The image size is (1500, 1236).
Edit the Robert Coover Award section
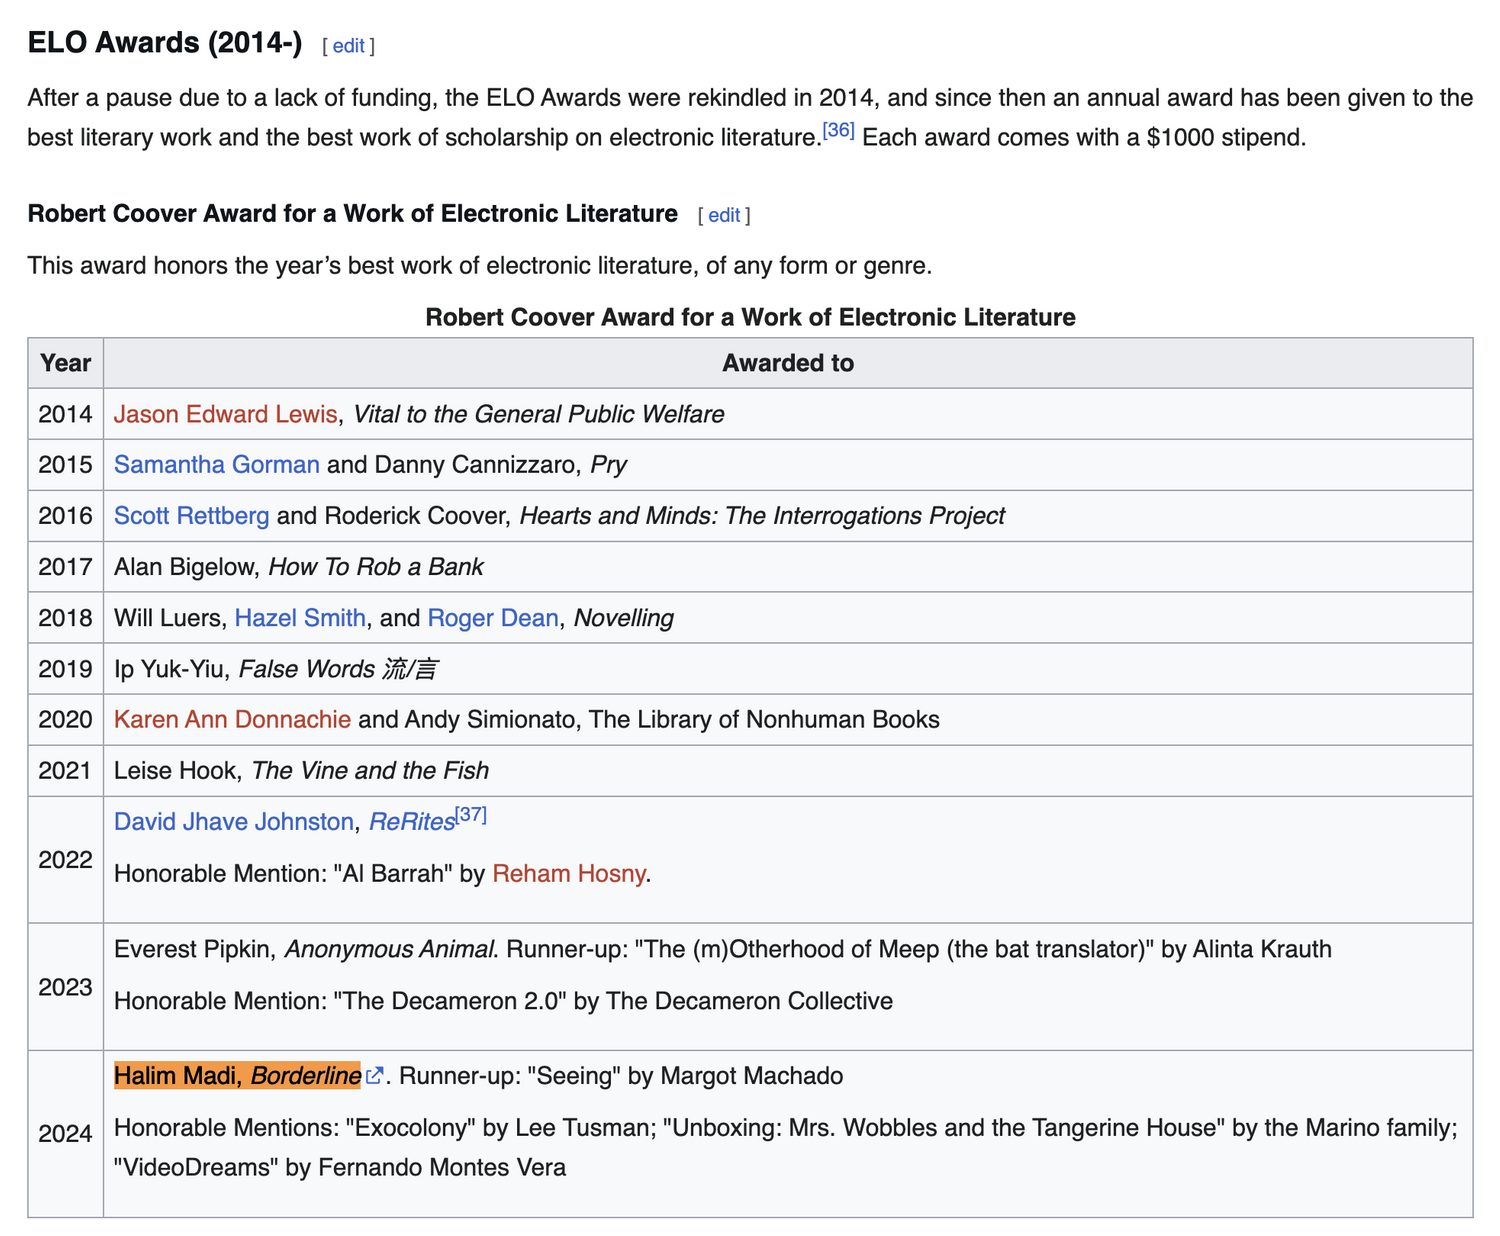[x=724, y=215]
